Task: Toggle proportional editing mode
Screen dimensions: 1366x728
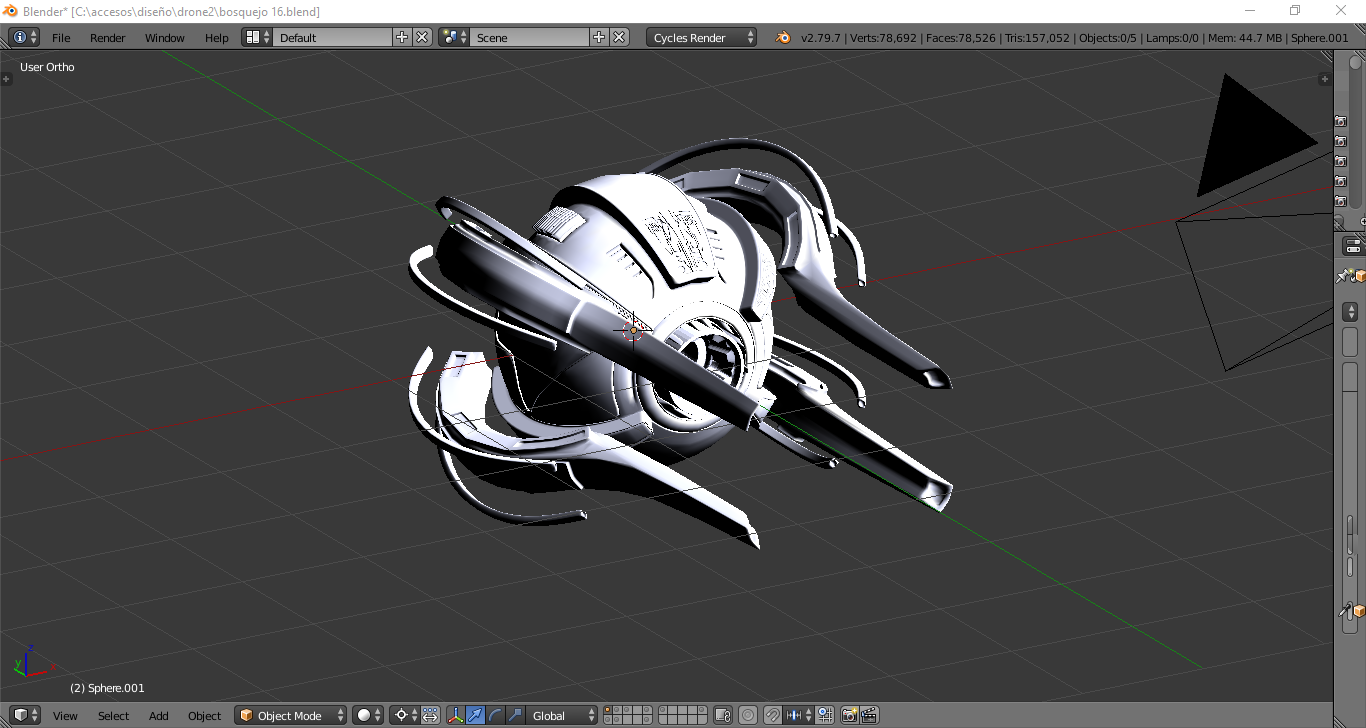Action: pyautogui.click(x=748, y=715)
